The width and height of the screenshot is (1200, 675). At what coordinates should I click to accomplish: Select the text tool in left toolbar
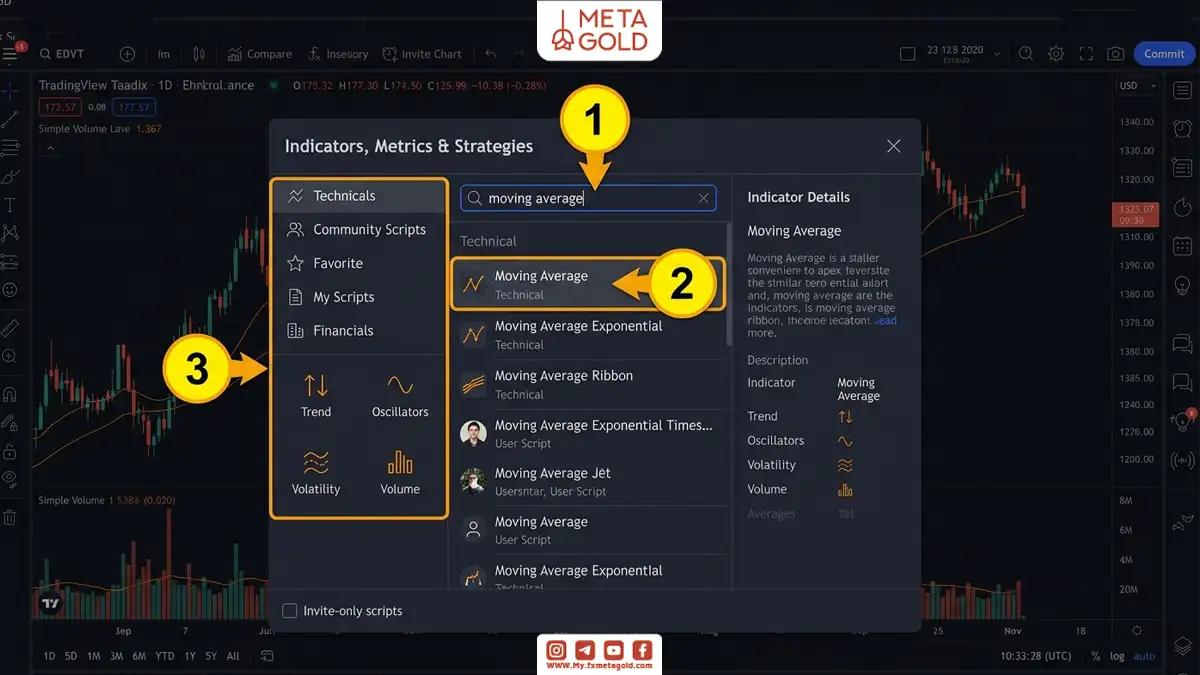10,205
